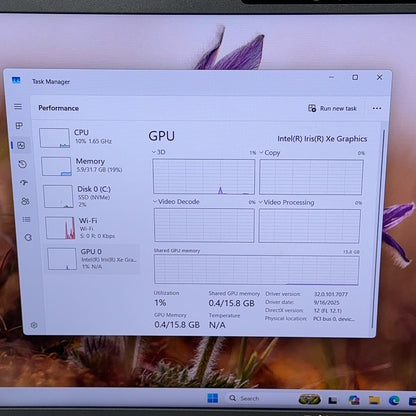Screen dimensions: 416x416
Task: Click the Intel(R) Iris(R) Xe Graphics heading
Action: [x=322, y=139]
